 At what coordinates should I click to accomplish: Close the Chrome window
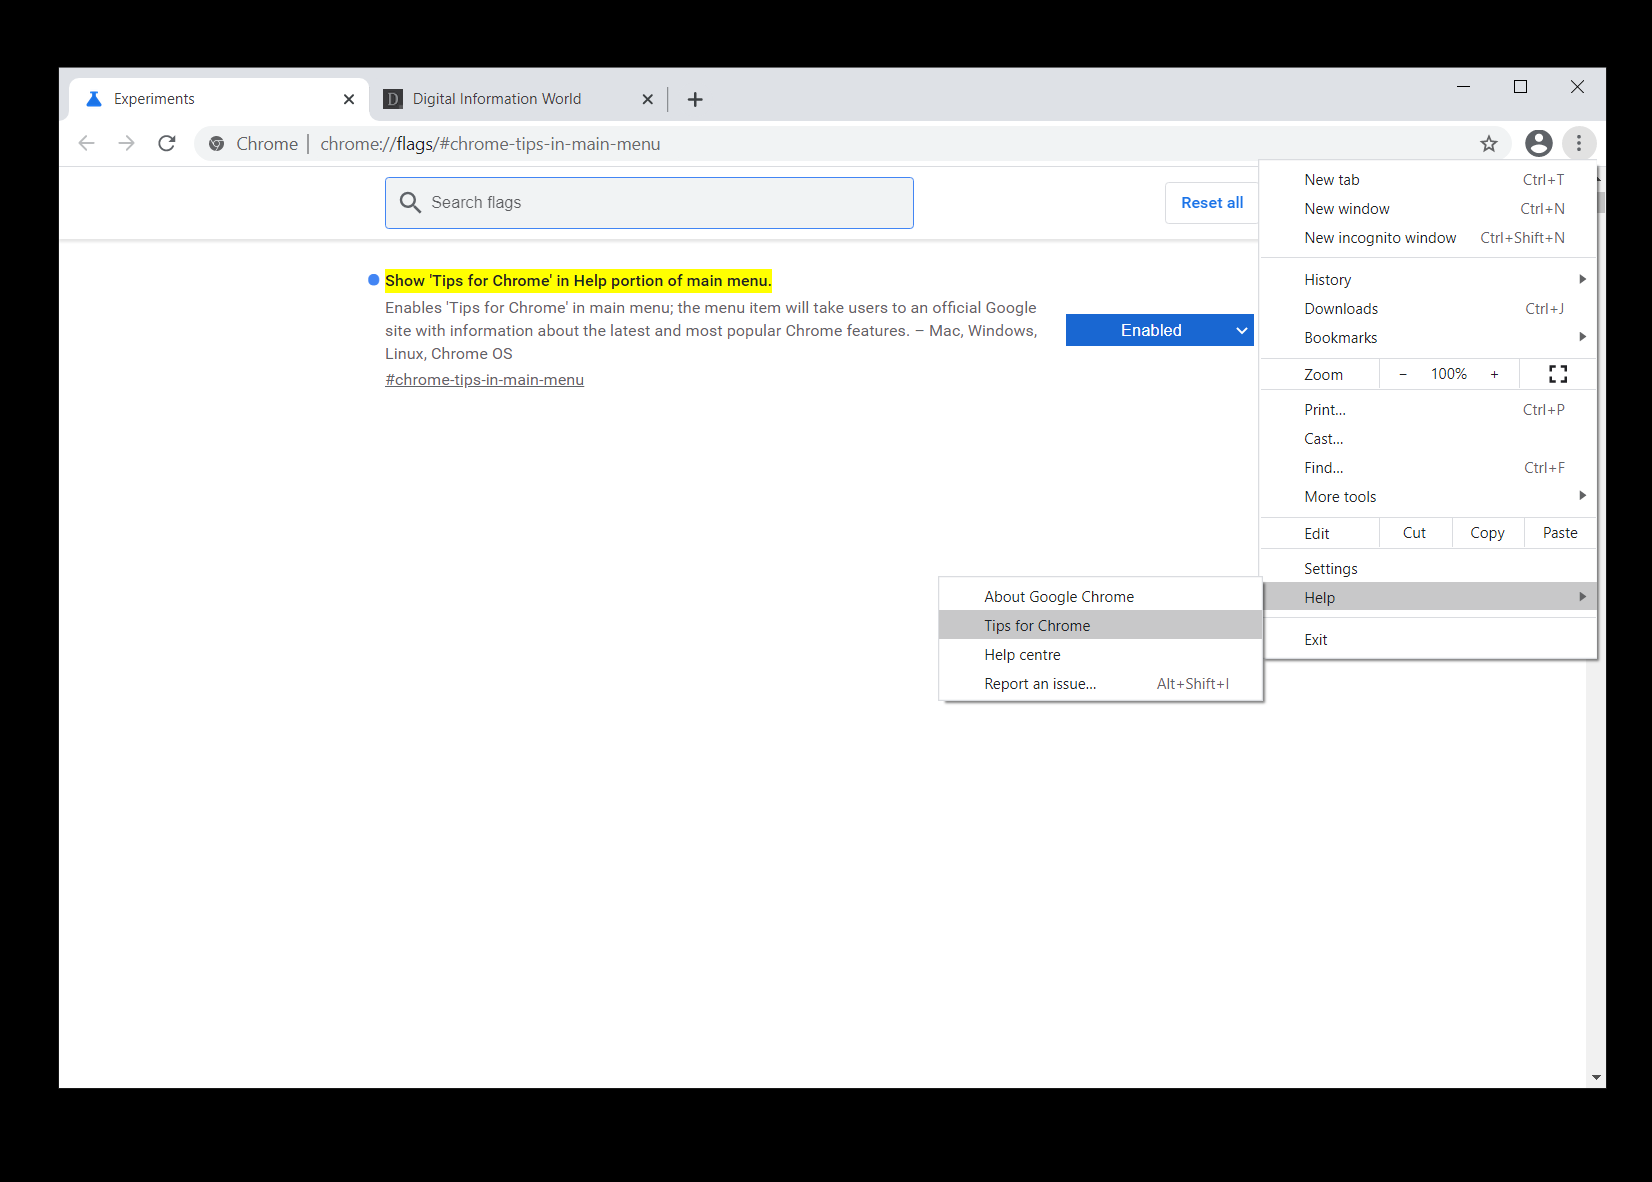tap(1577, 87)
